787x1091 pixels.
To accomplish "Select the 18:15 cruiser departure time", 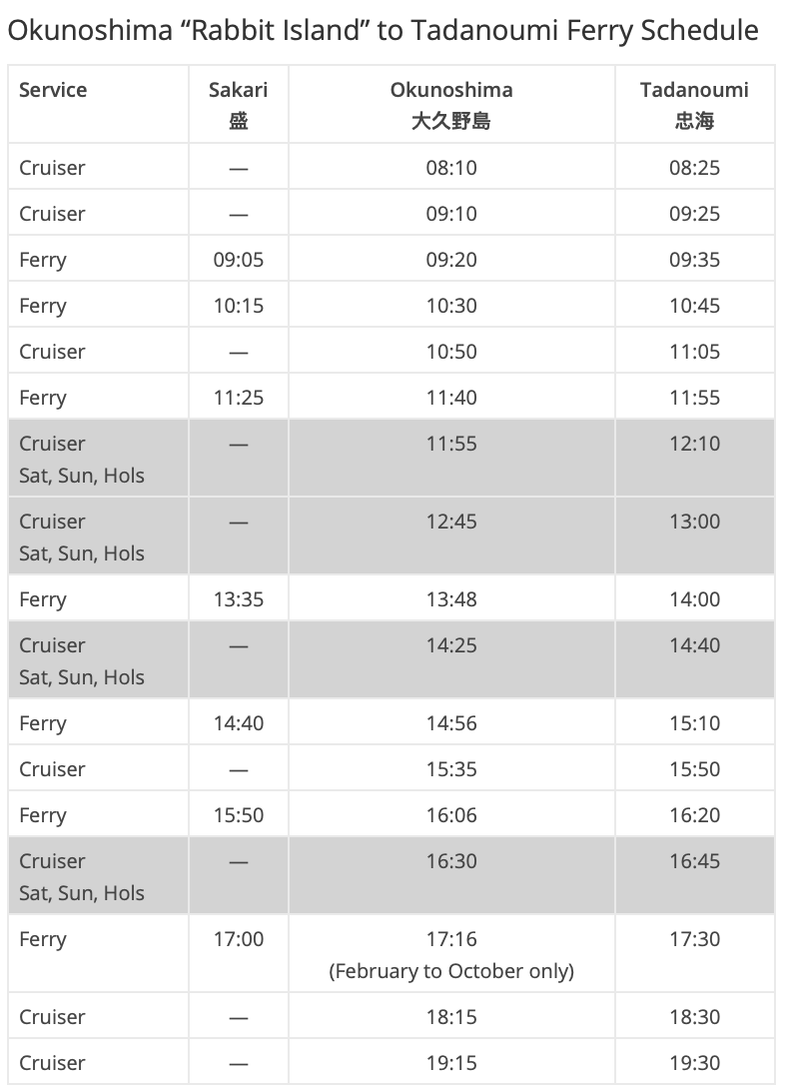I will 452,1017.
